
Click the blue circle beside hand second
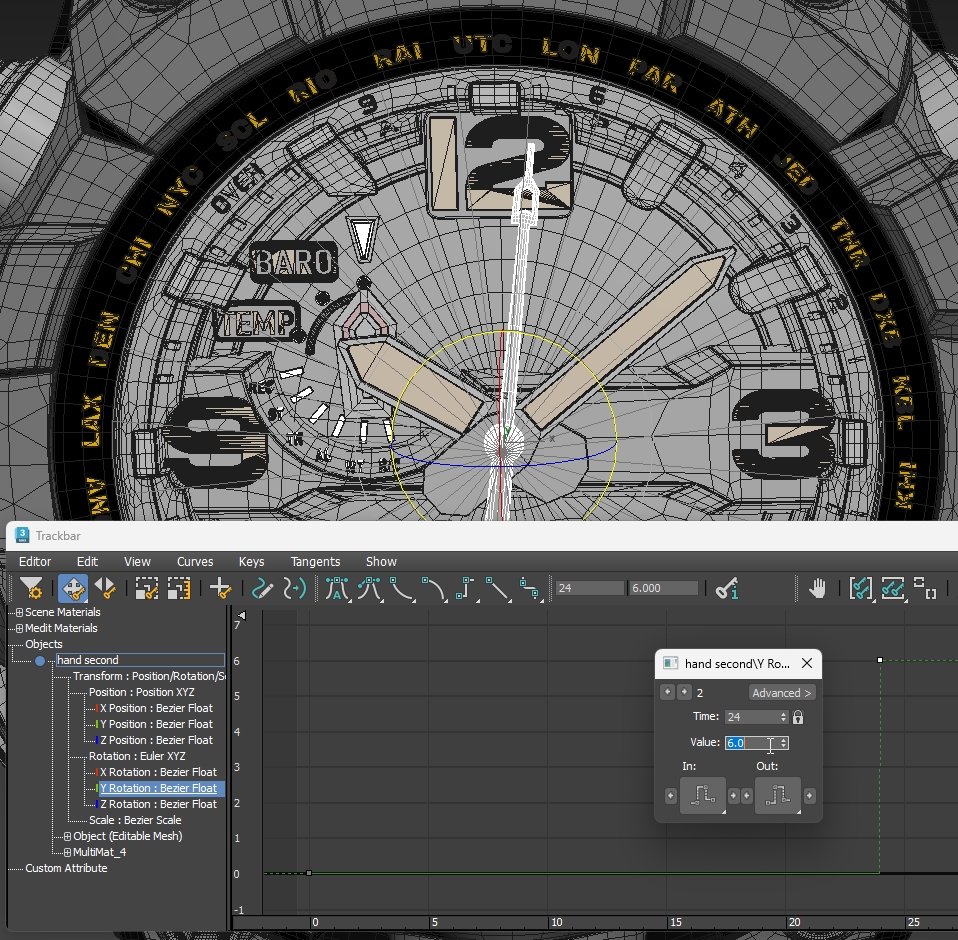click(x=40, y=660)
